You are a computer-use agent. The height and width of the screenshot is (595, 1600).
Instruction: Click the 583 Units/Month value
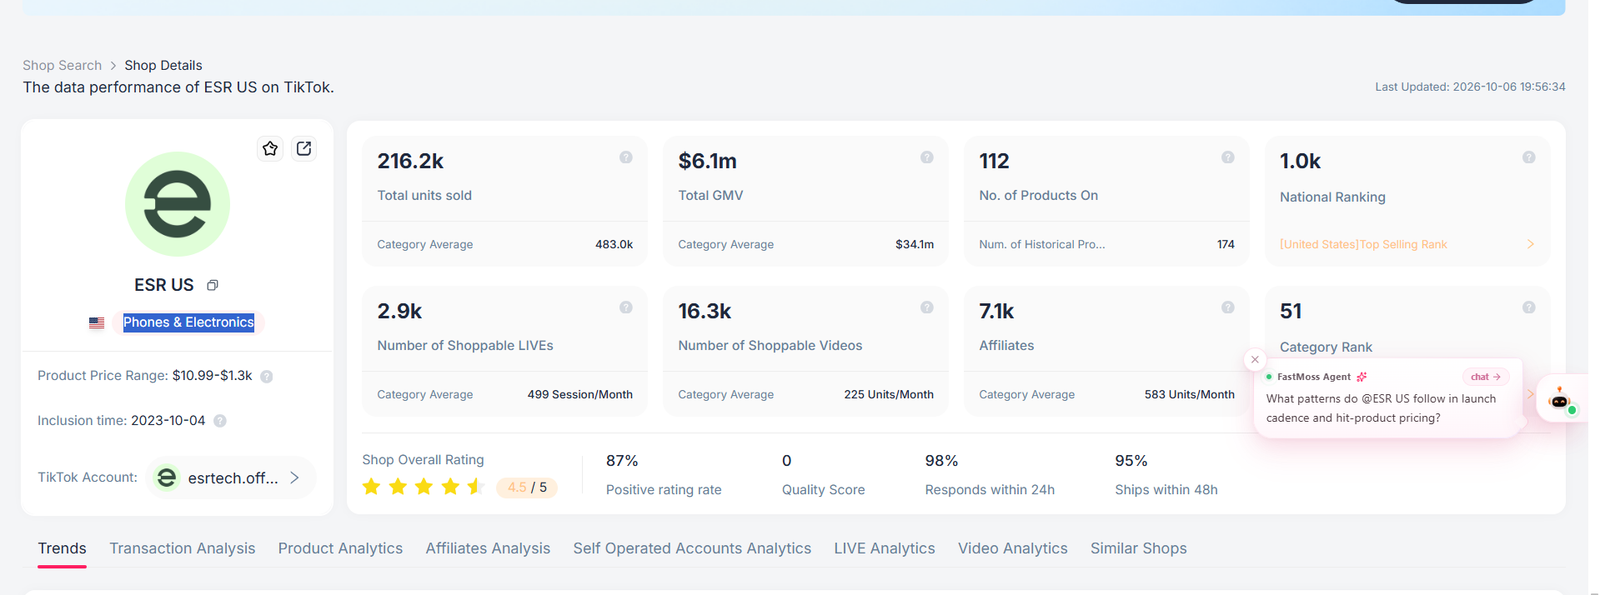1190,394
